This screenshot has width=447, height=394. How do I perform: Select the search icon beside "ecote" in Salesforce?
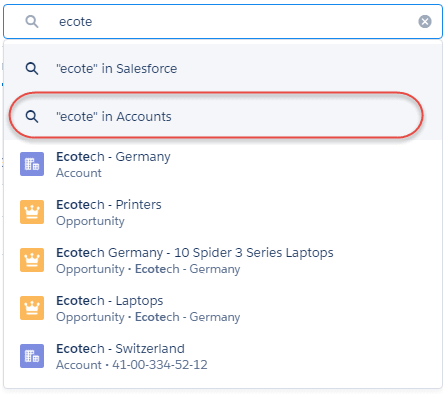pos(32,69)
